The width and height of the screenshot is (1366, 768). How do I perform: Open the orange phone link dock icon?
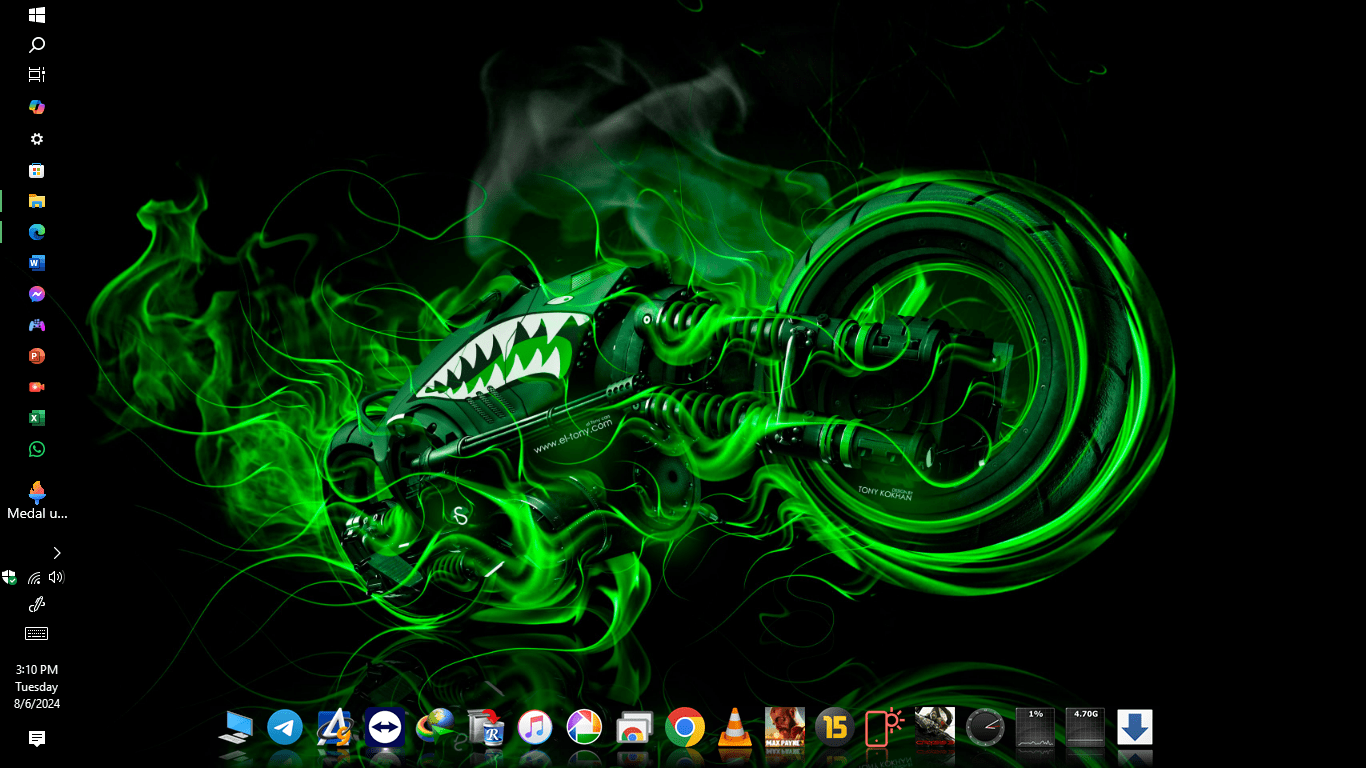(x=884, y=727)
